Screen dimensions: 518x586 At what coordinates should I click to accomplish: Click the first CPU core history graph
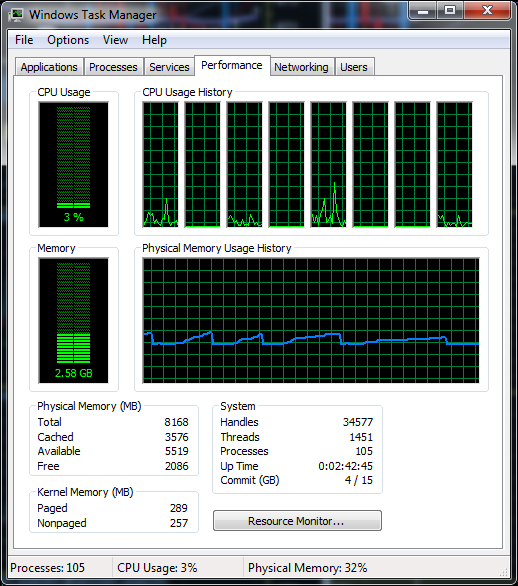161,164
